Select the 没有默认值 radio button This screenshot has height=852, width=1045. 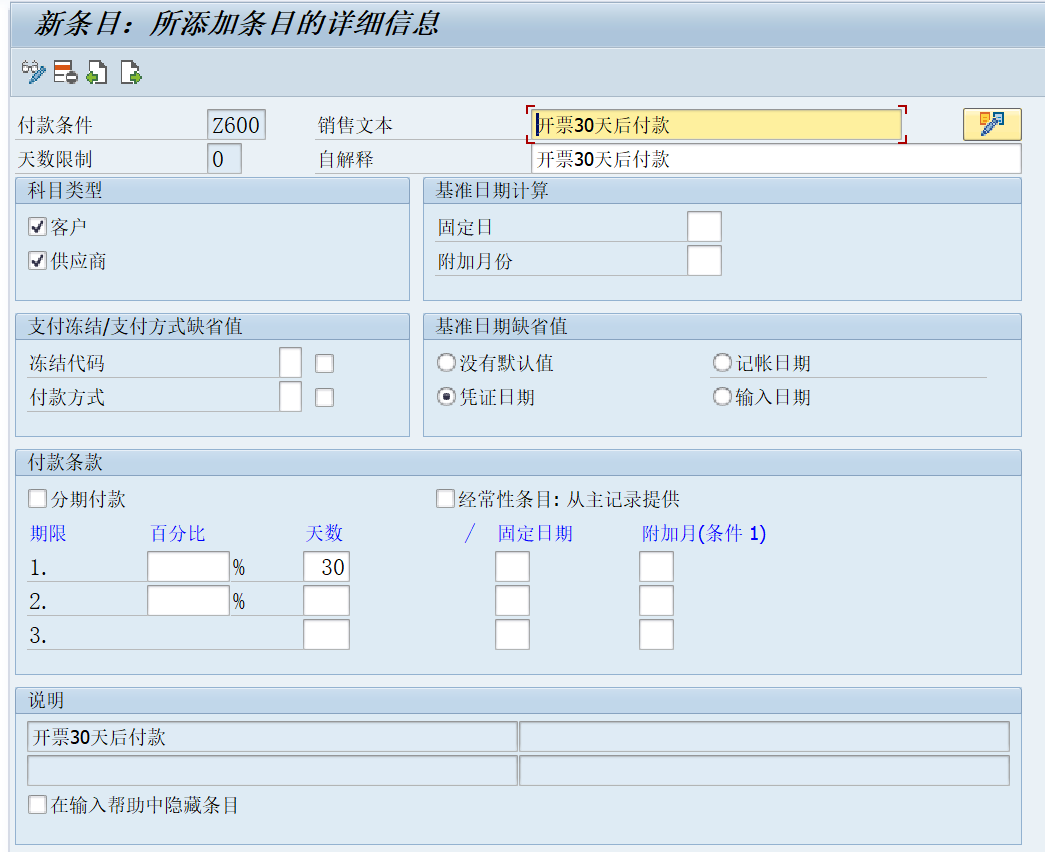click(x=445, y=362)
